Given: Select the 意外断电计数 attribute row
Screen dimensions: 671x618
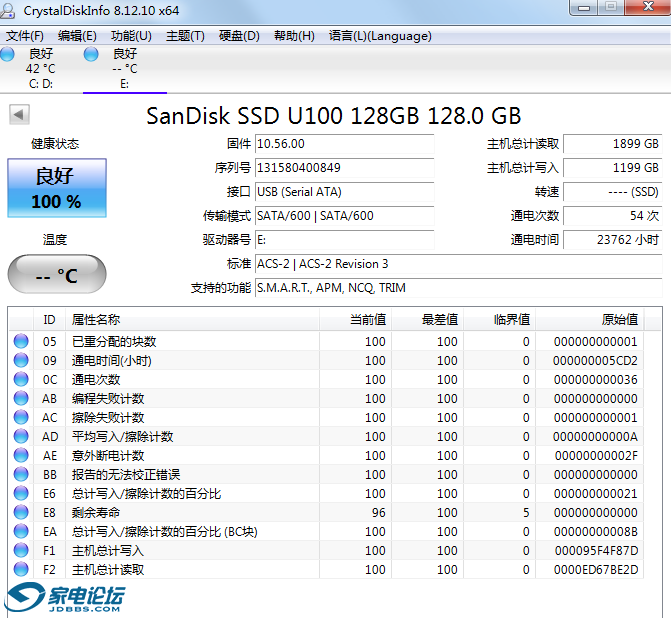Looking at the screenshot, I should (x=326, y=455).
